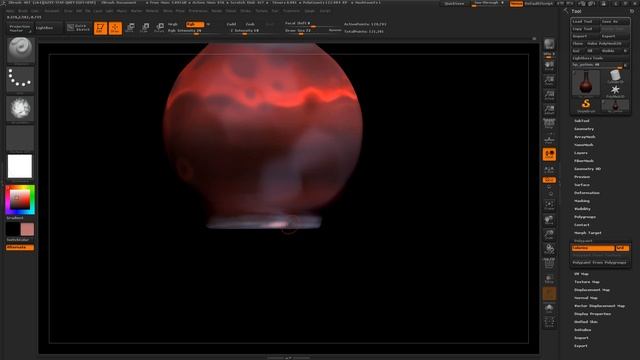Click the Xpose icon
The height and width of the screenshot is (360, 640).
pyautogui.click(x=549, y=322)
